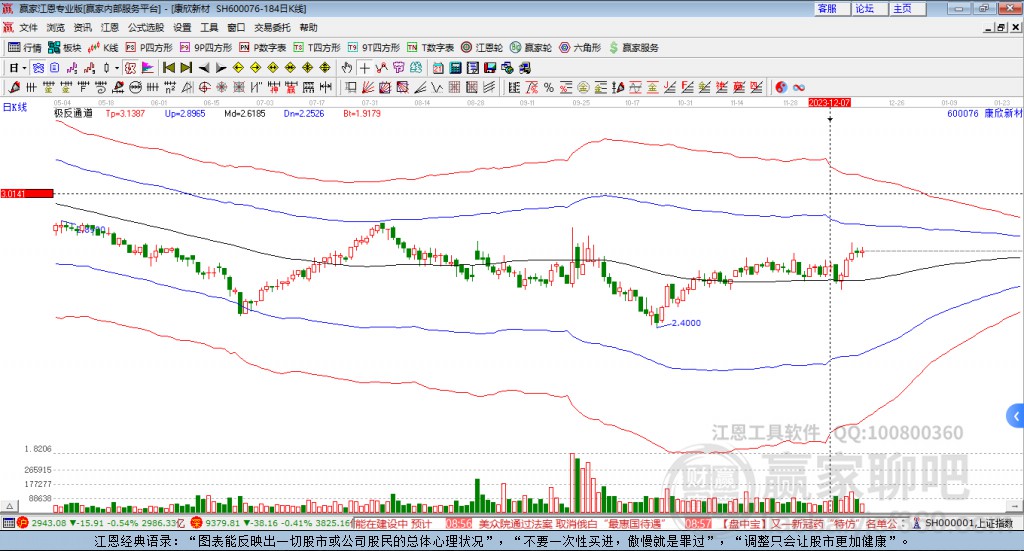Open the T数字表 number table

pyautogui.click(x=430, y=48)
